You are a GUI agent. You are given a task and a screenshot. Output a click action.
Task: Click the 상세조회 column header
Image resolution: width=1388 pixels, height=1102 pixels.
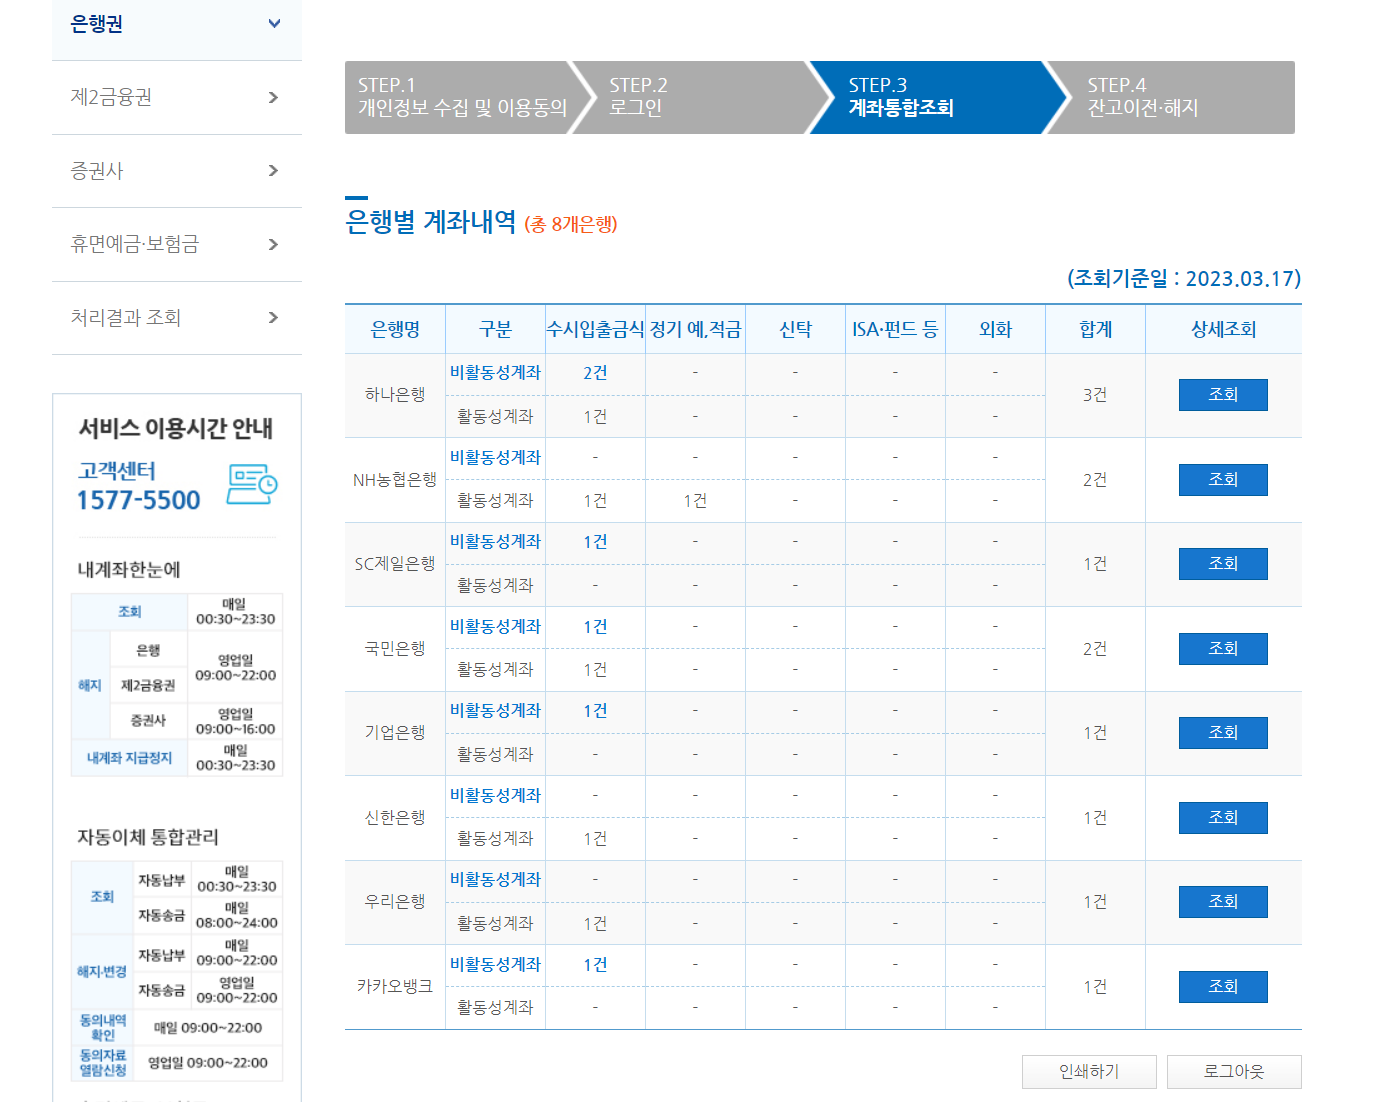[x=1223, y=329]
